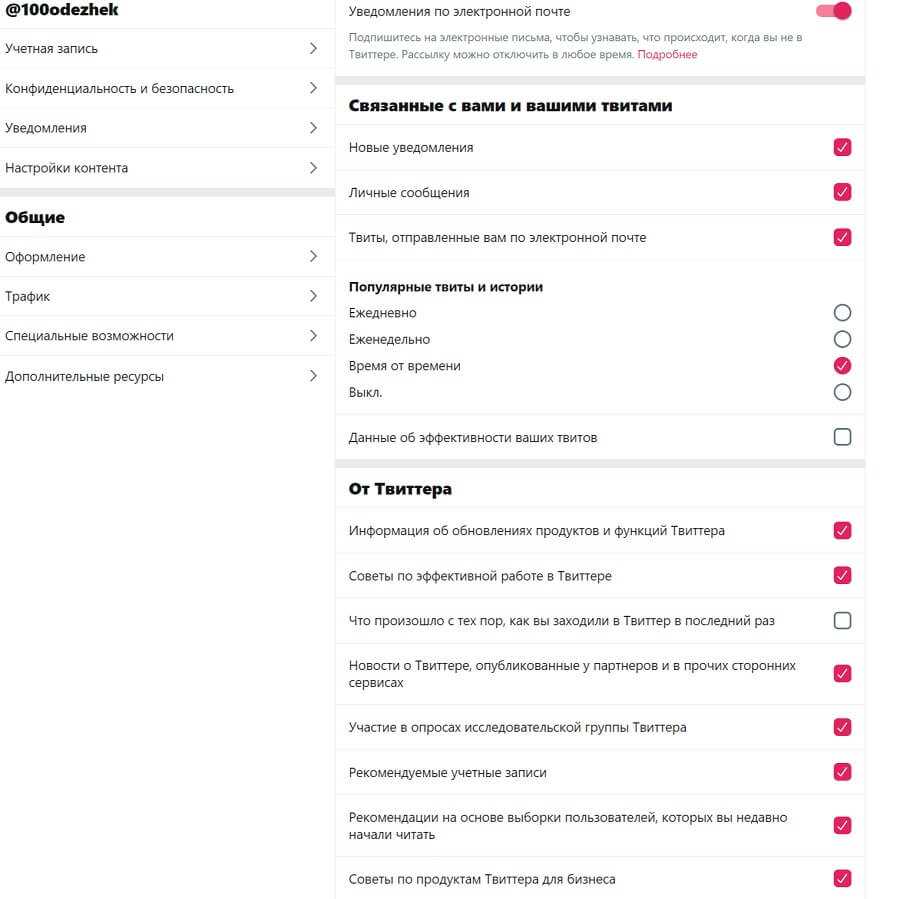Viewport: 900px width, 899px height.
Task: Click Дополнительные ресурсы arrow icon
Action: (x=313, y=376)
